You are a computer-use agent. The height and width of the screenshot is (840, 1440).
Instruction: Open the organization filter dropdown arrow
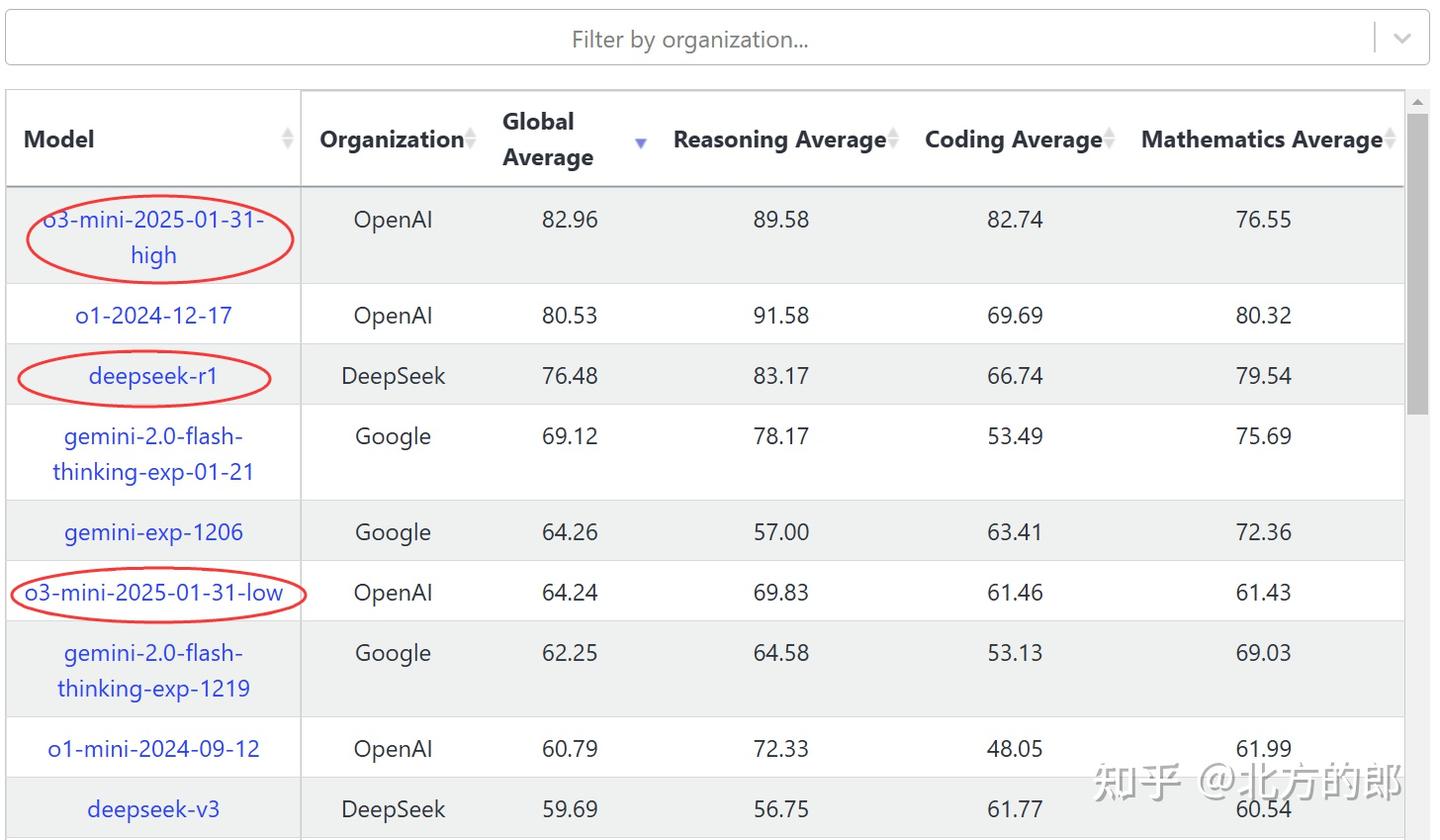click(1402, 39)
